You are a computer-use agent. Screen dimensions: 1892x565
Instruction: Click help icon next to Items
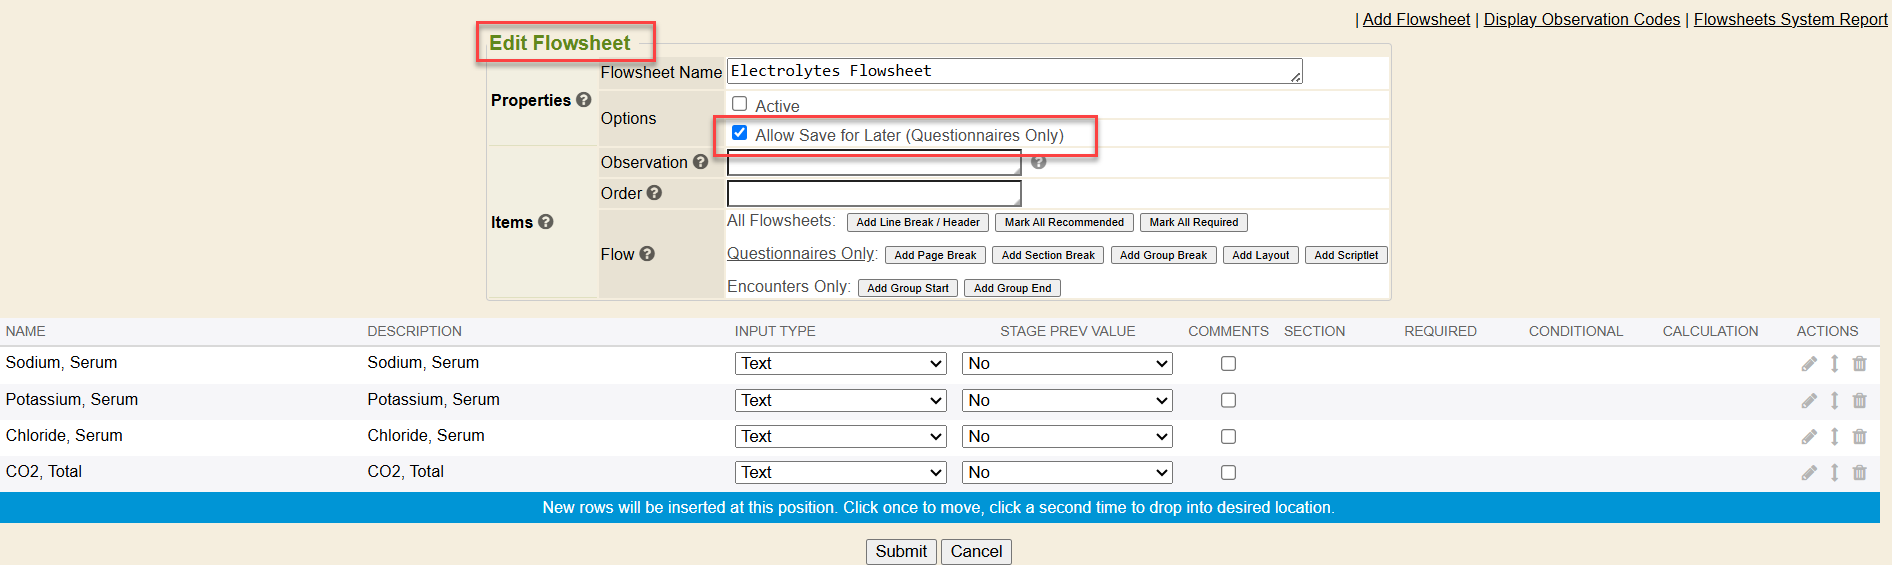[x=546, y=222]
